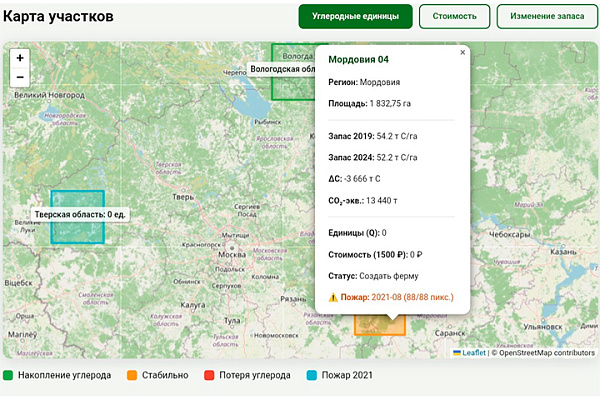Click the Вологодская обл tooltip label

(282, 69)
